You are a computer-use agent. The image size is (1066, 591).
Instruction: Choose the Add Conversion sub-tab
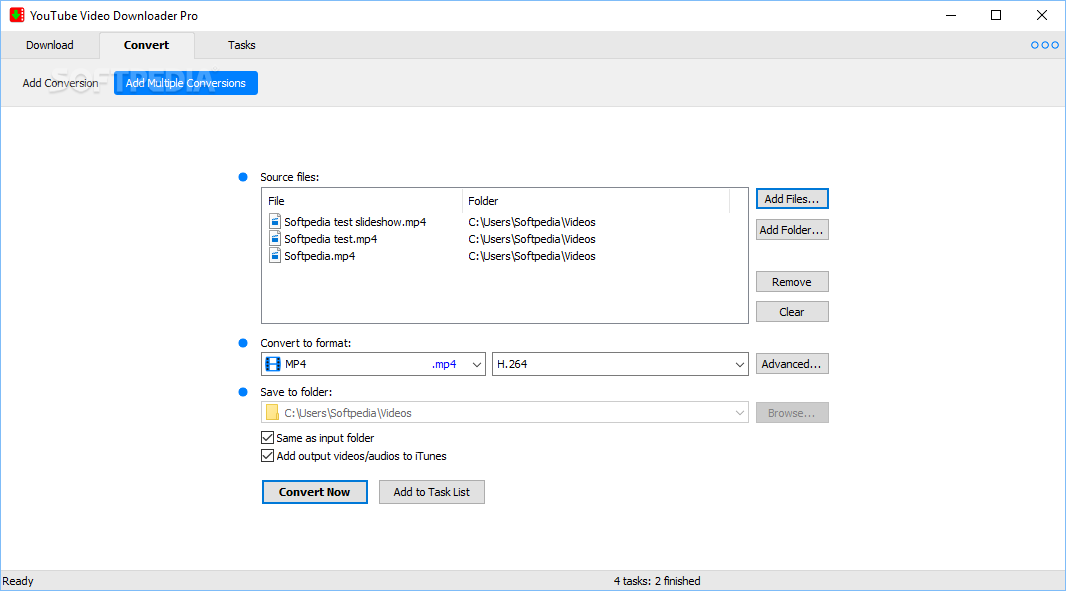[61, 83]
